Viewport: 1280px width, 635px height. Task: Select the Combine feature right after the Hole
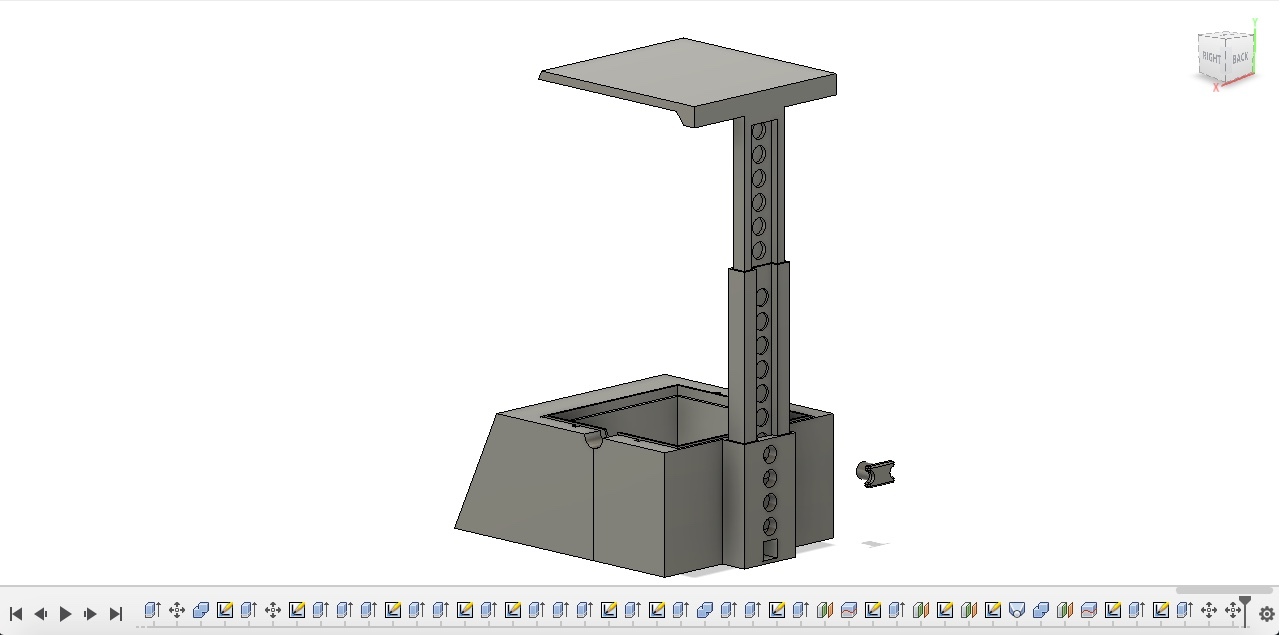click(1041, 610)
